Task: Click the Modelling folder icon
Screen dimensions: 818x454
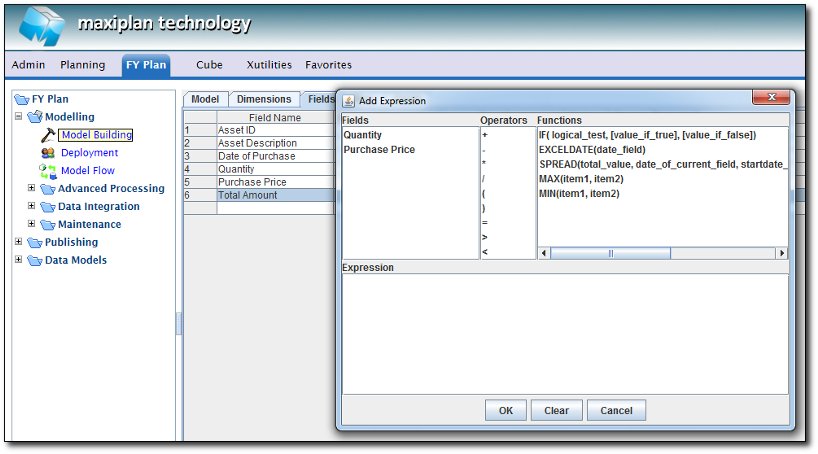Action: click(34, 117)
